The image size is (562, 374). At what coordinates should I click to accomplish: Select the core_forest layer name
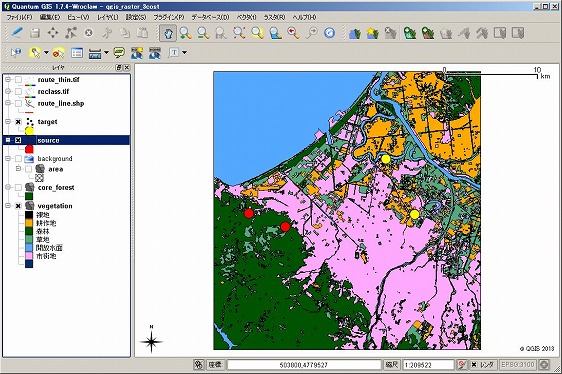click(56, 188)
